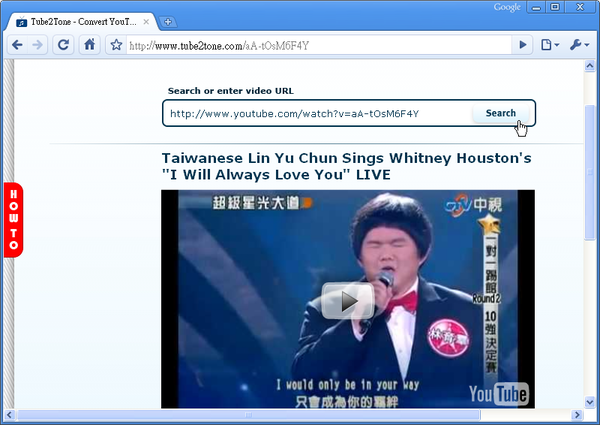
Task: Open the red HOW TO side tab
Action: (13, 220)
